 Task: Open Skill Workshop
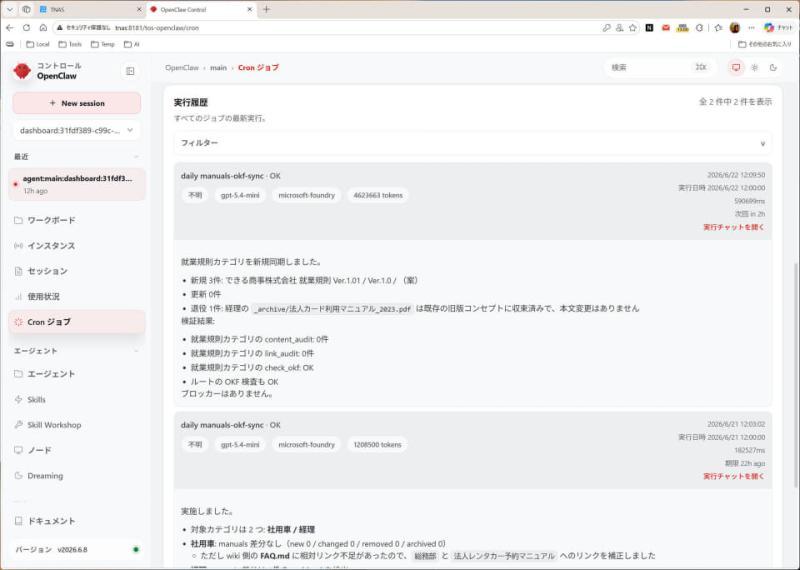coord(77,425)
